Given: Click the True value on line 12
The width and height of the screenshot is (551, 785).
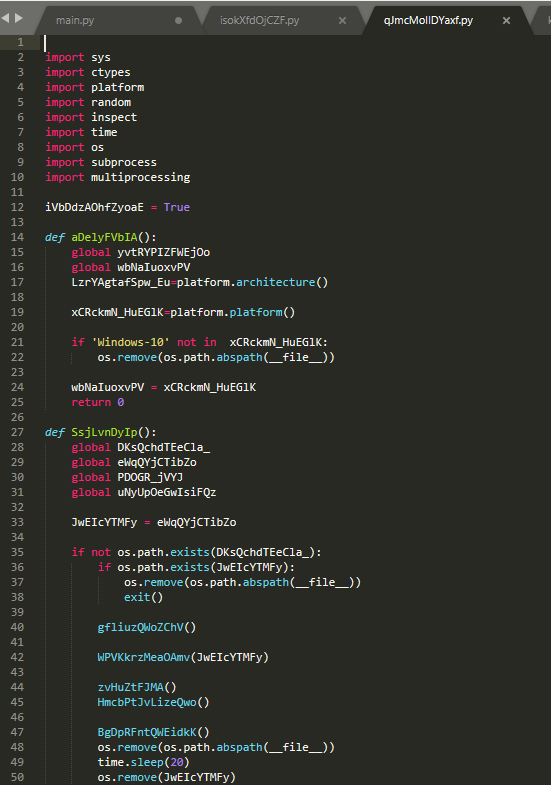Looking at the screenshot, I should click(x=177, y=207).
